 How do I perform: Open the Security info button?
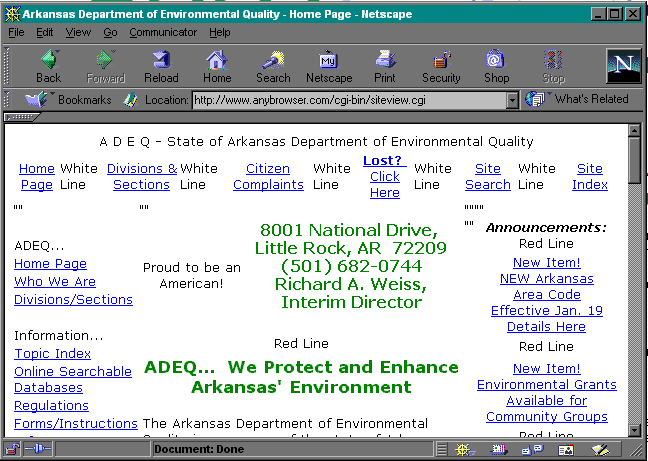(441, 66)
